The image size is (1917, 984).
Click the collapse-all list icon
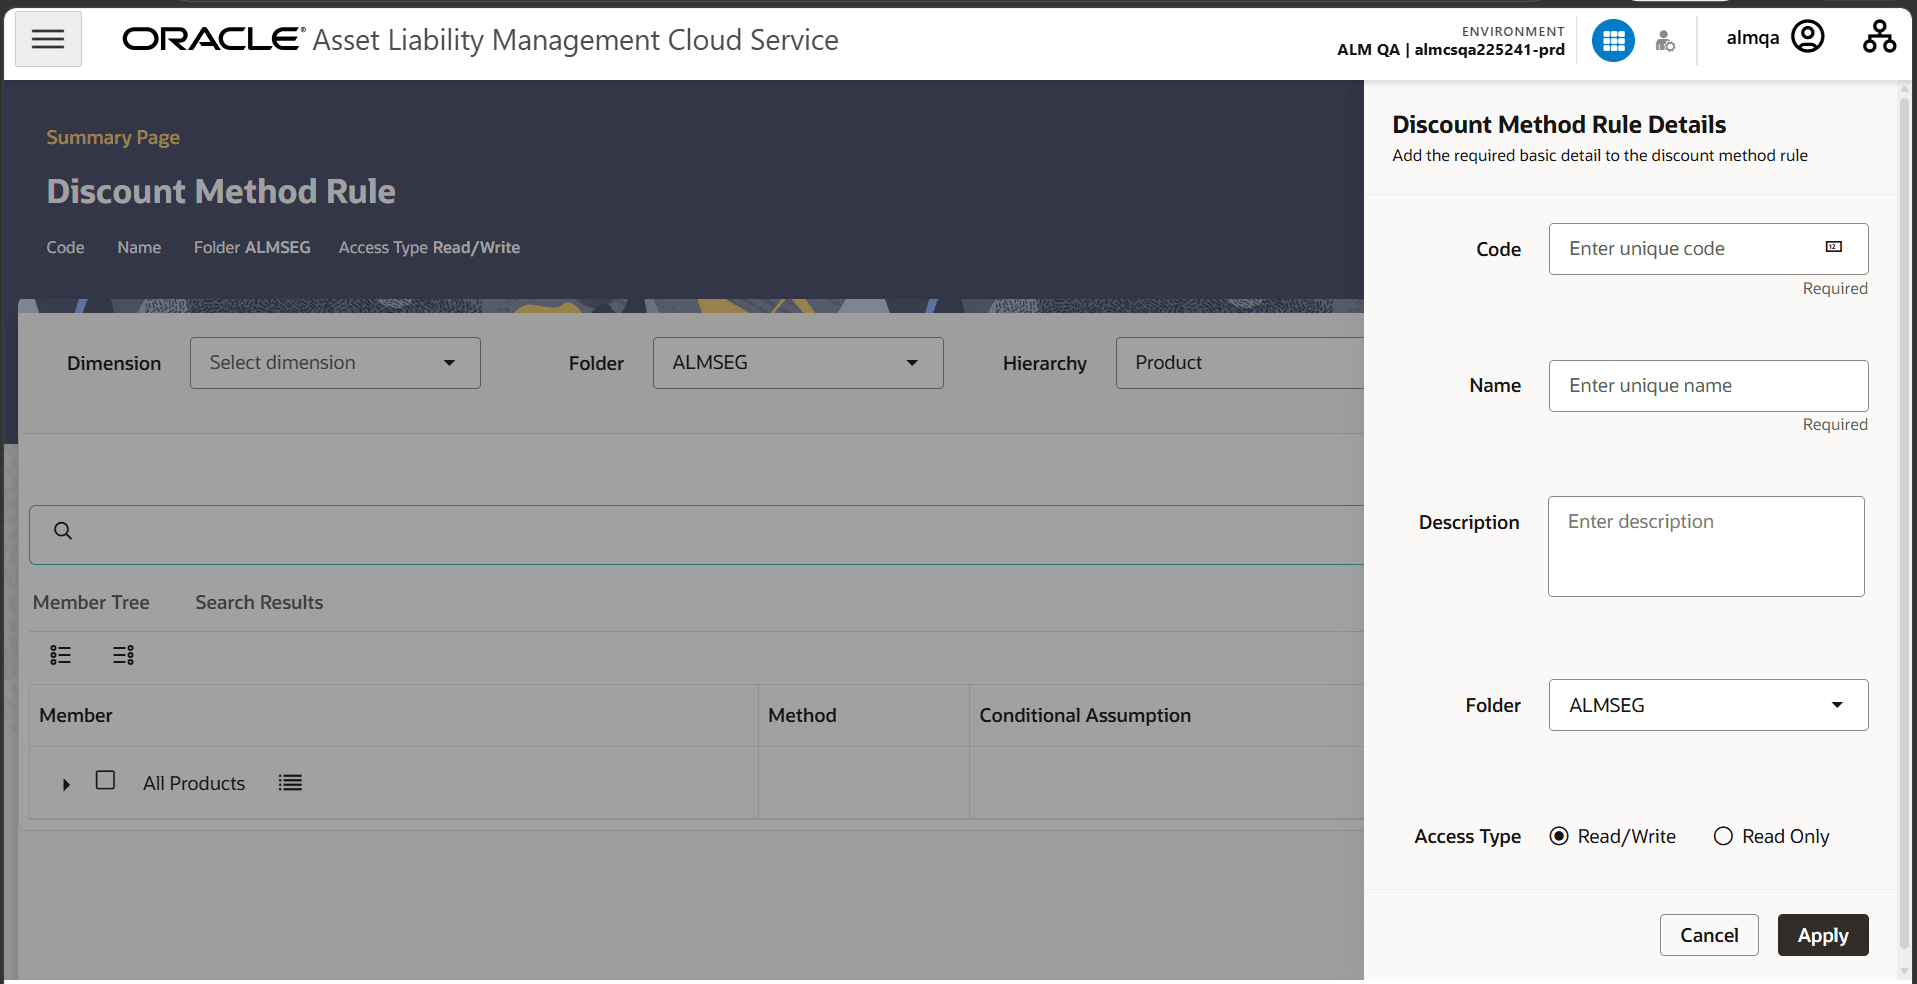tap(123, 655)
